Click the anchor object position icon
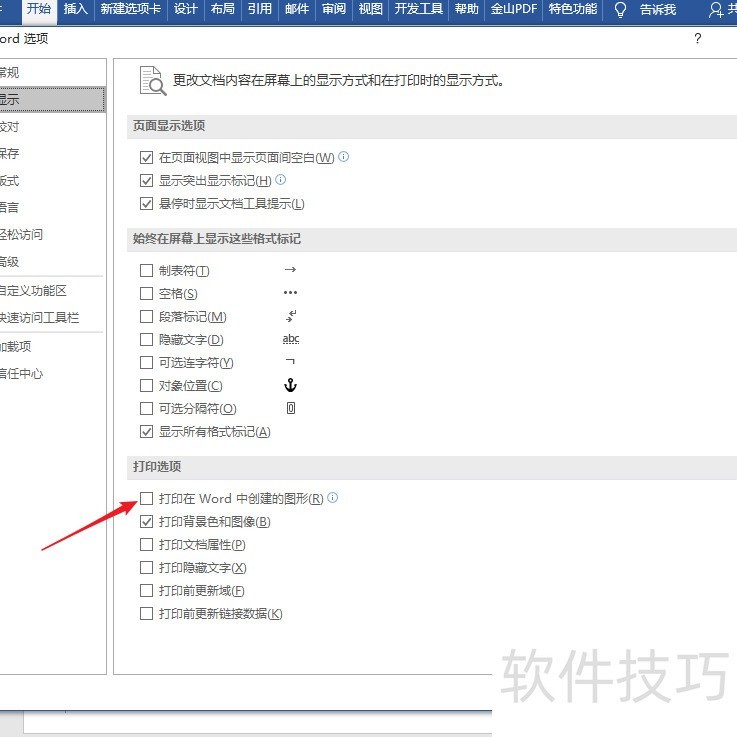The width and height of the screenshot is (737, 737). pos(290,385)
